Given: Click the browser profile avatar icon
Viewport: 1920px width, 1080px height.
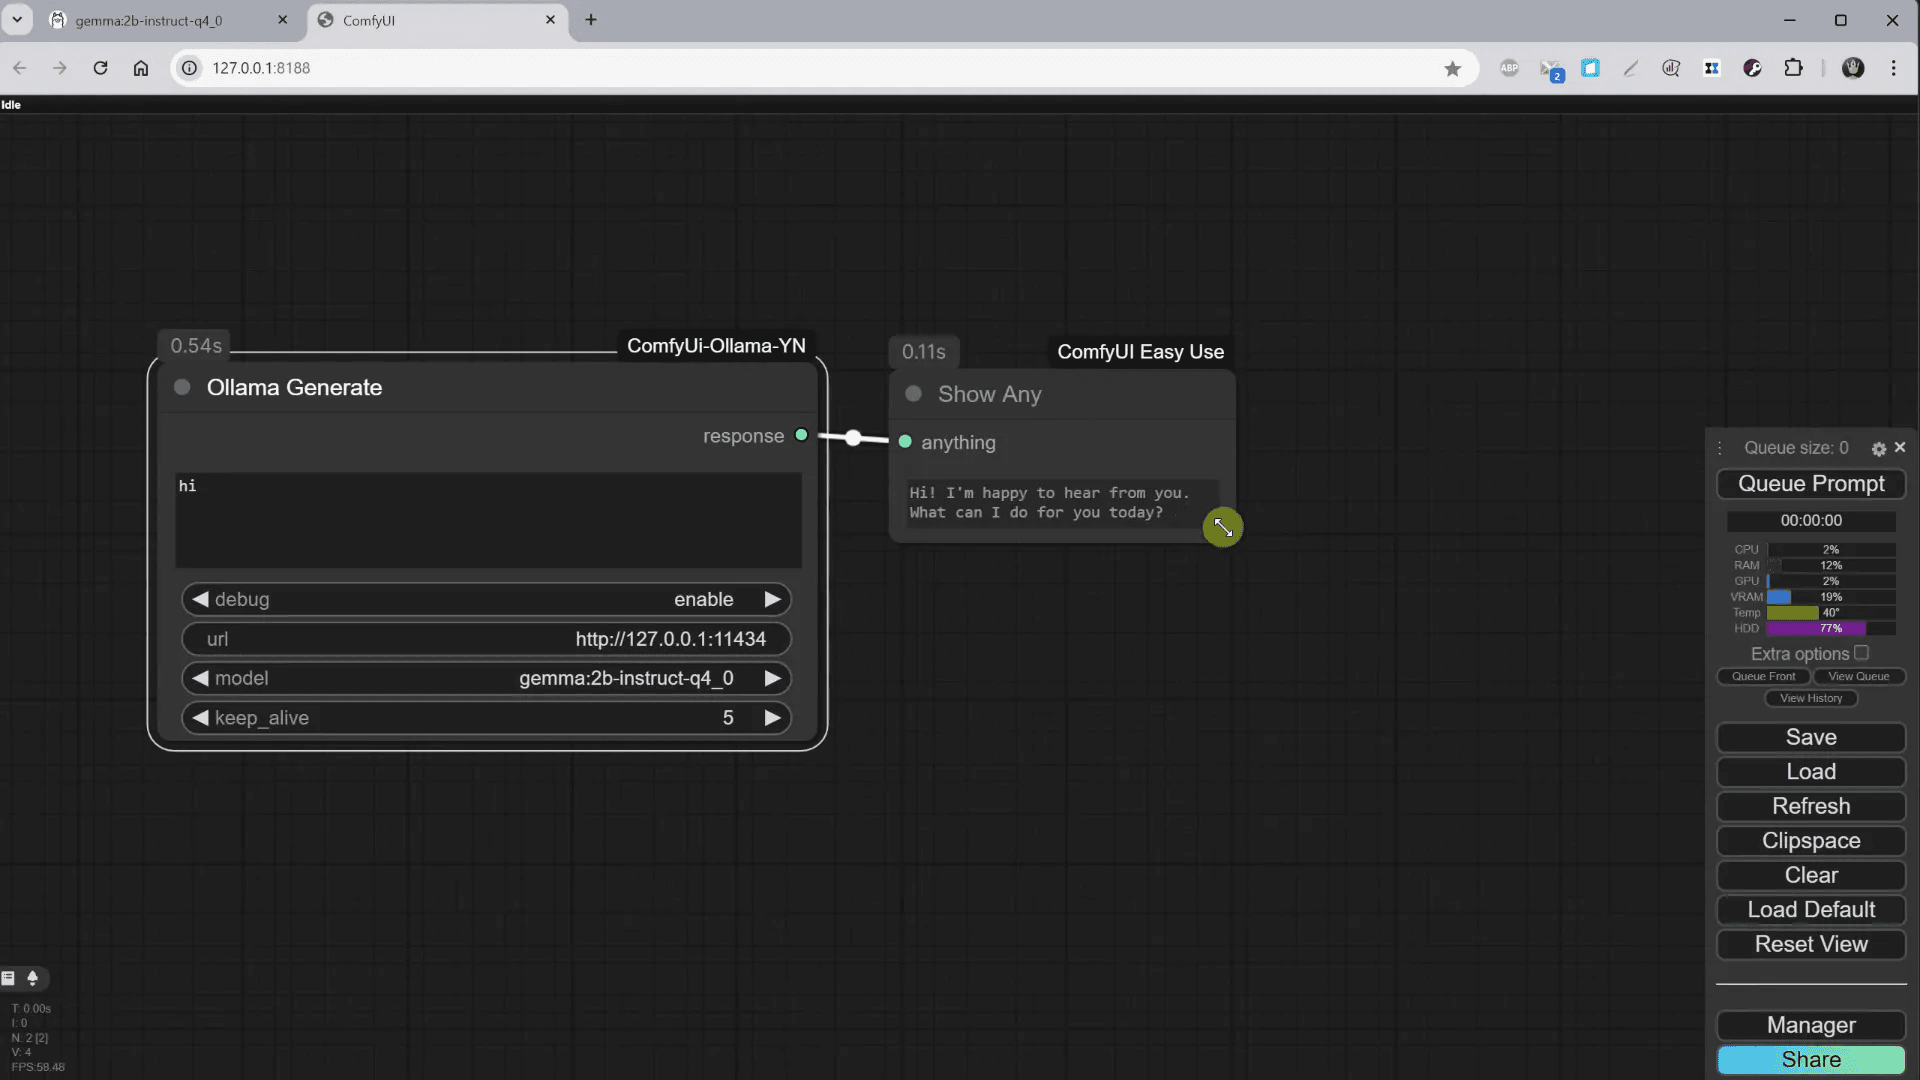Looking at the screenshot, I should click(1853, 68).
